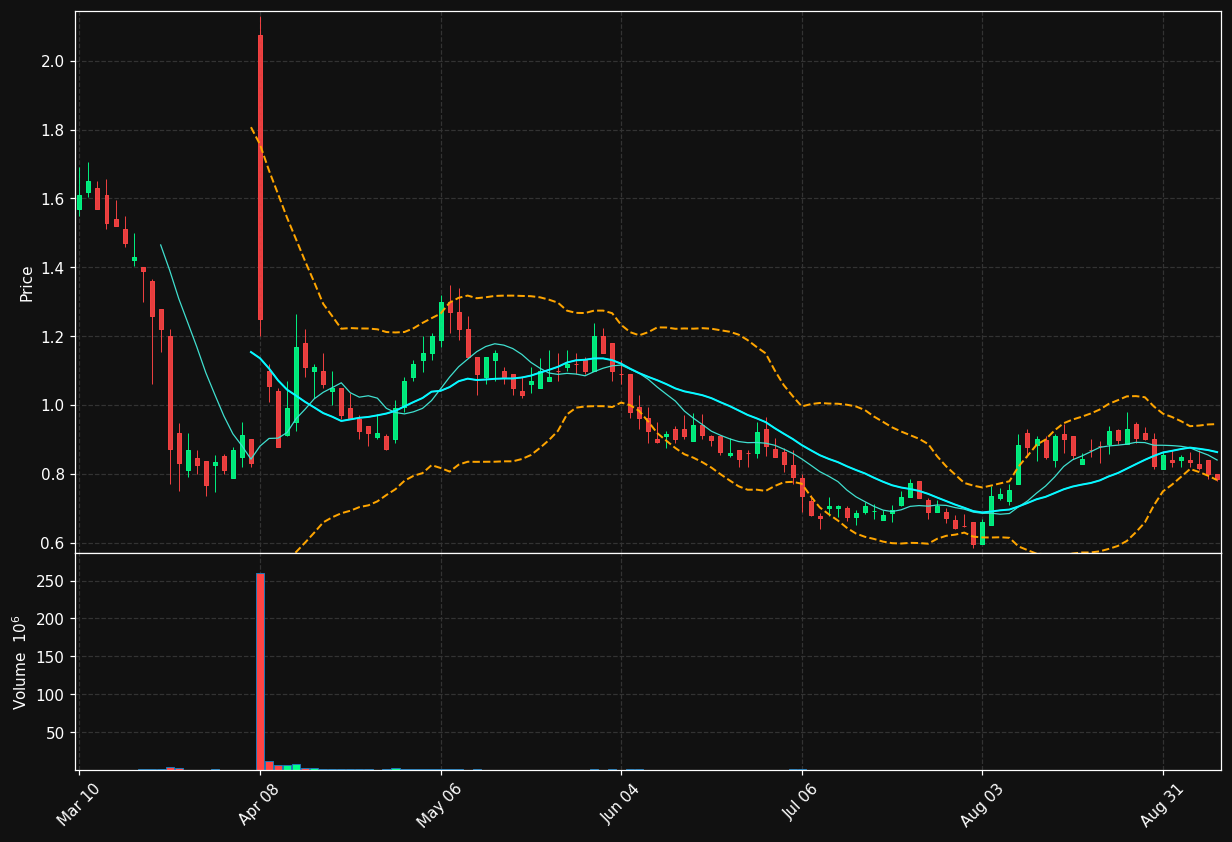The image size is (1232, 842).
Task: Click the 1.0 price axis value
Action: coord(52,406)
